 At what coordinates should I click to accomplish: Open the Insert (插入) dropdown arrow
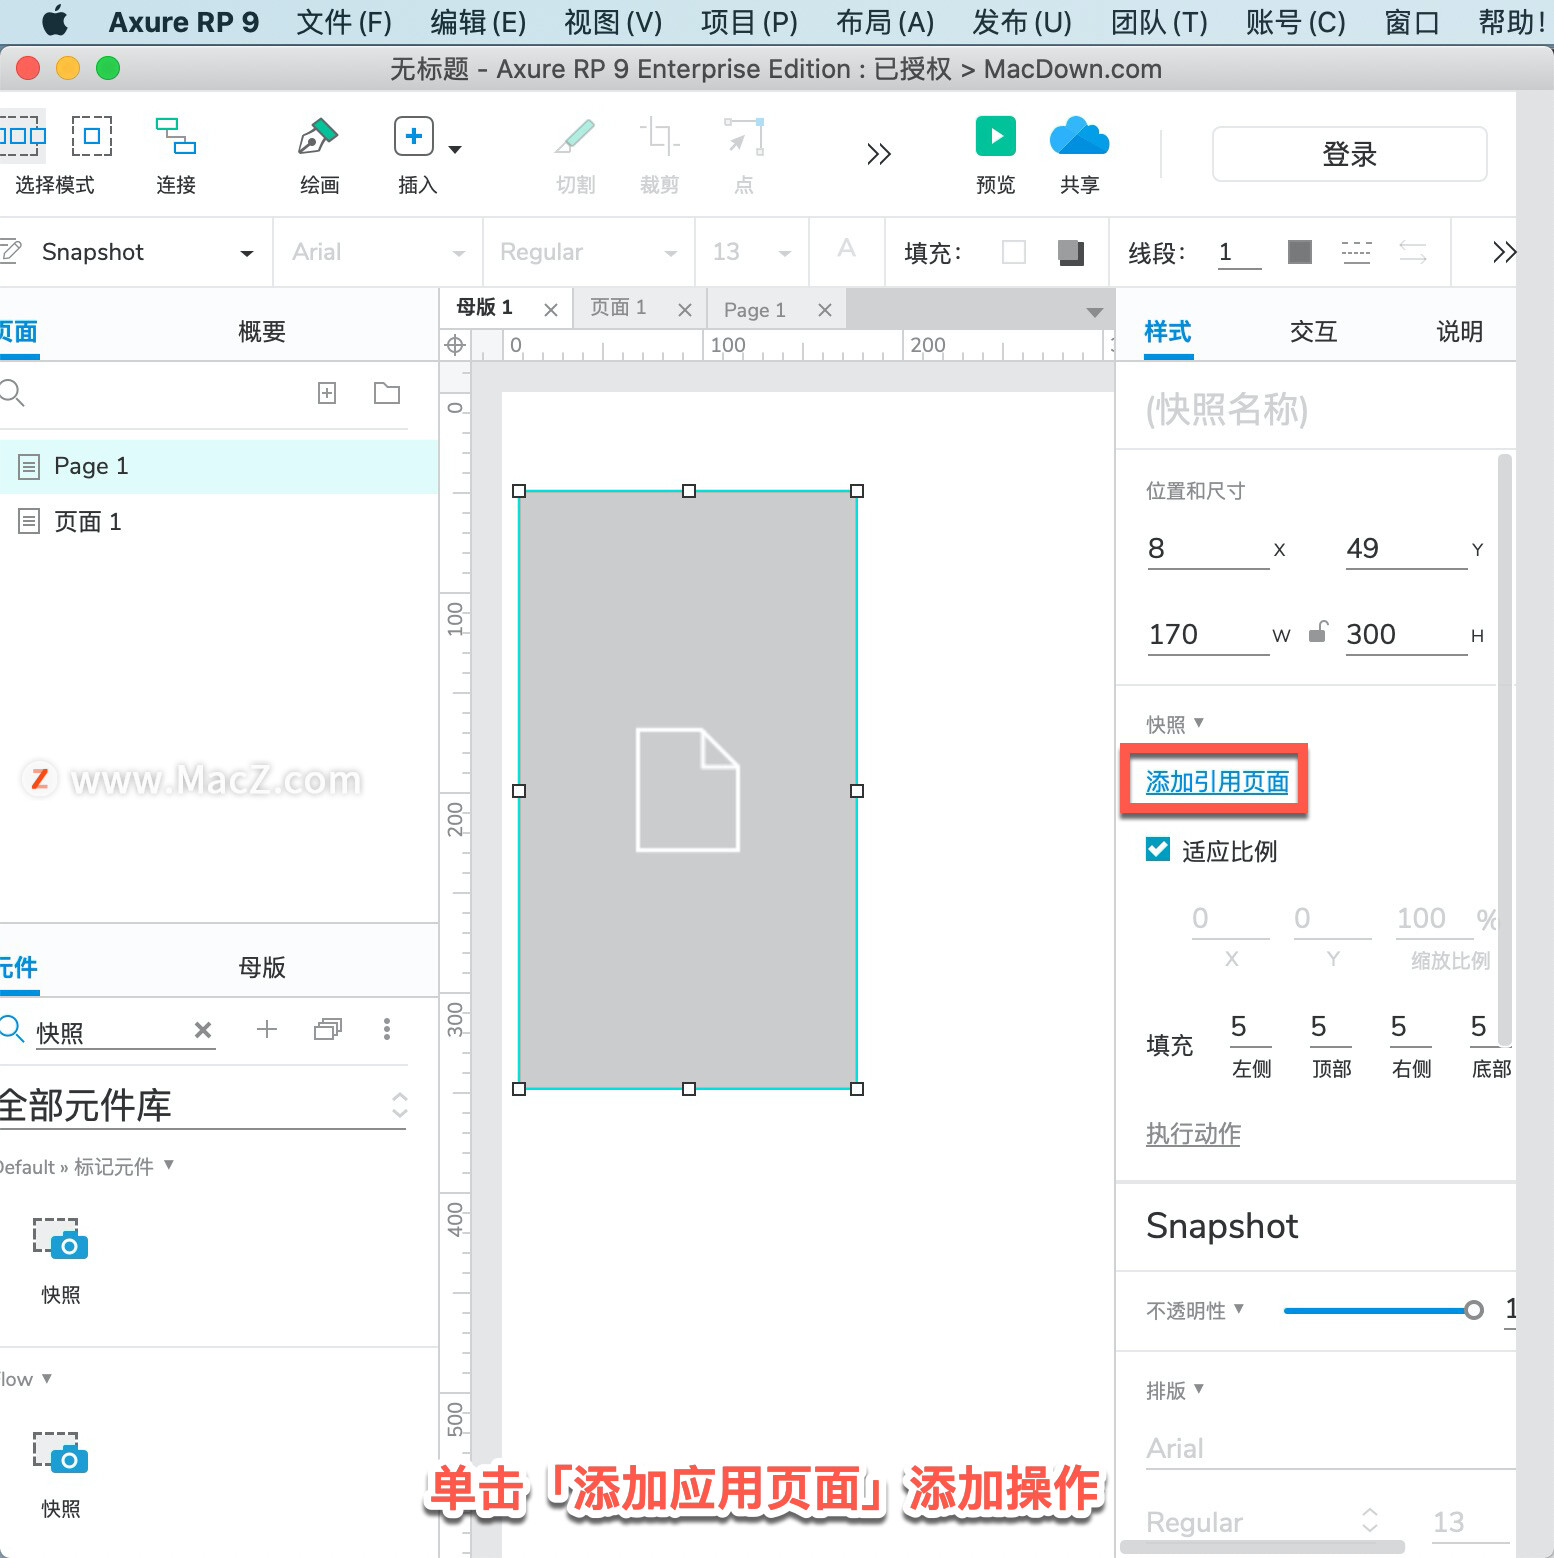click(455, 150)
